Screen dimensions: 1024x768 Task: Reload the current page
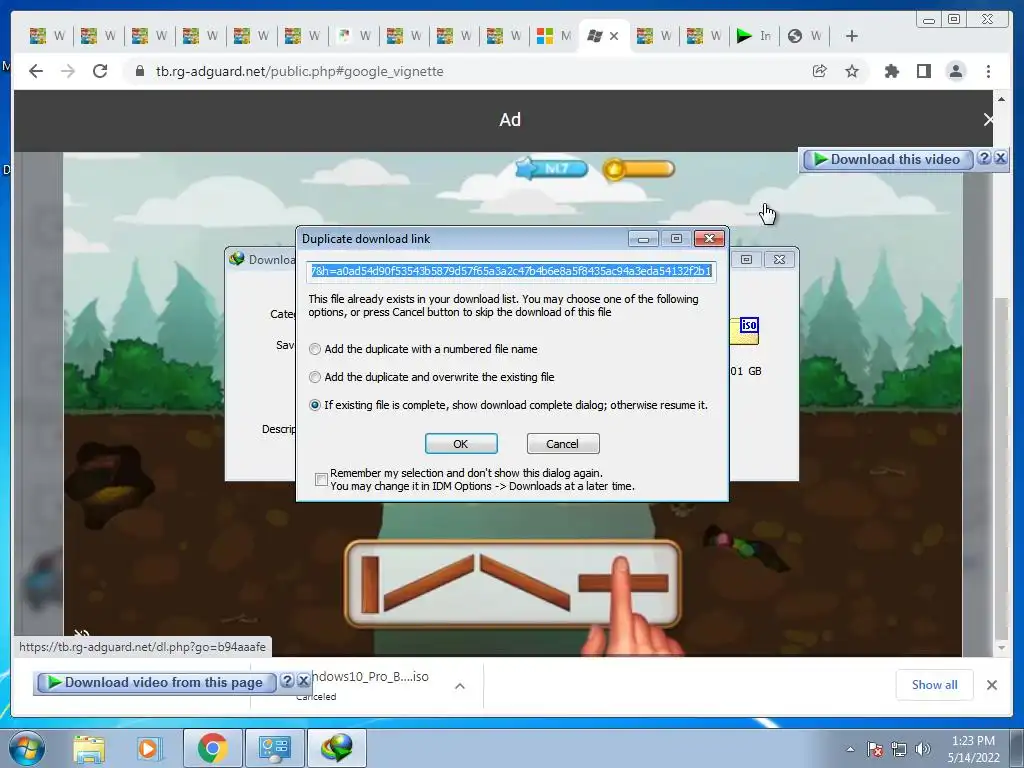coord(100,71)
